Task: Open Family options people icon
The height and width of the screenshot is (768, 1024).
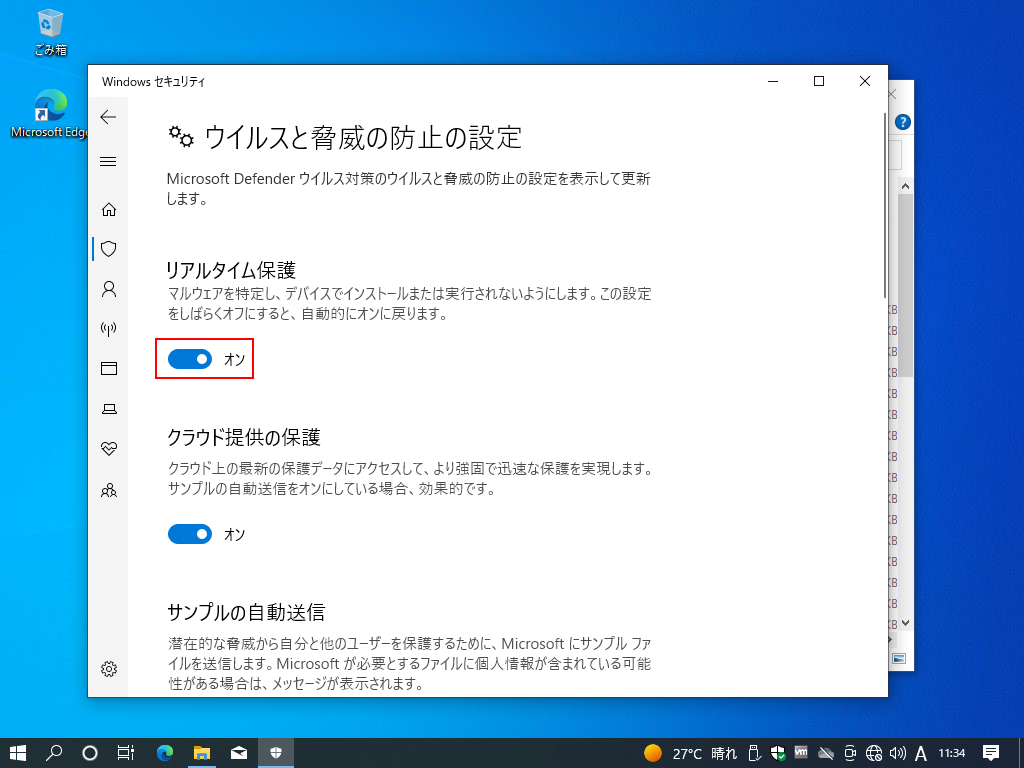Action: pyautogui.click(x=109, y=490)
